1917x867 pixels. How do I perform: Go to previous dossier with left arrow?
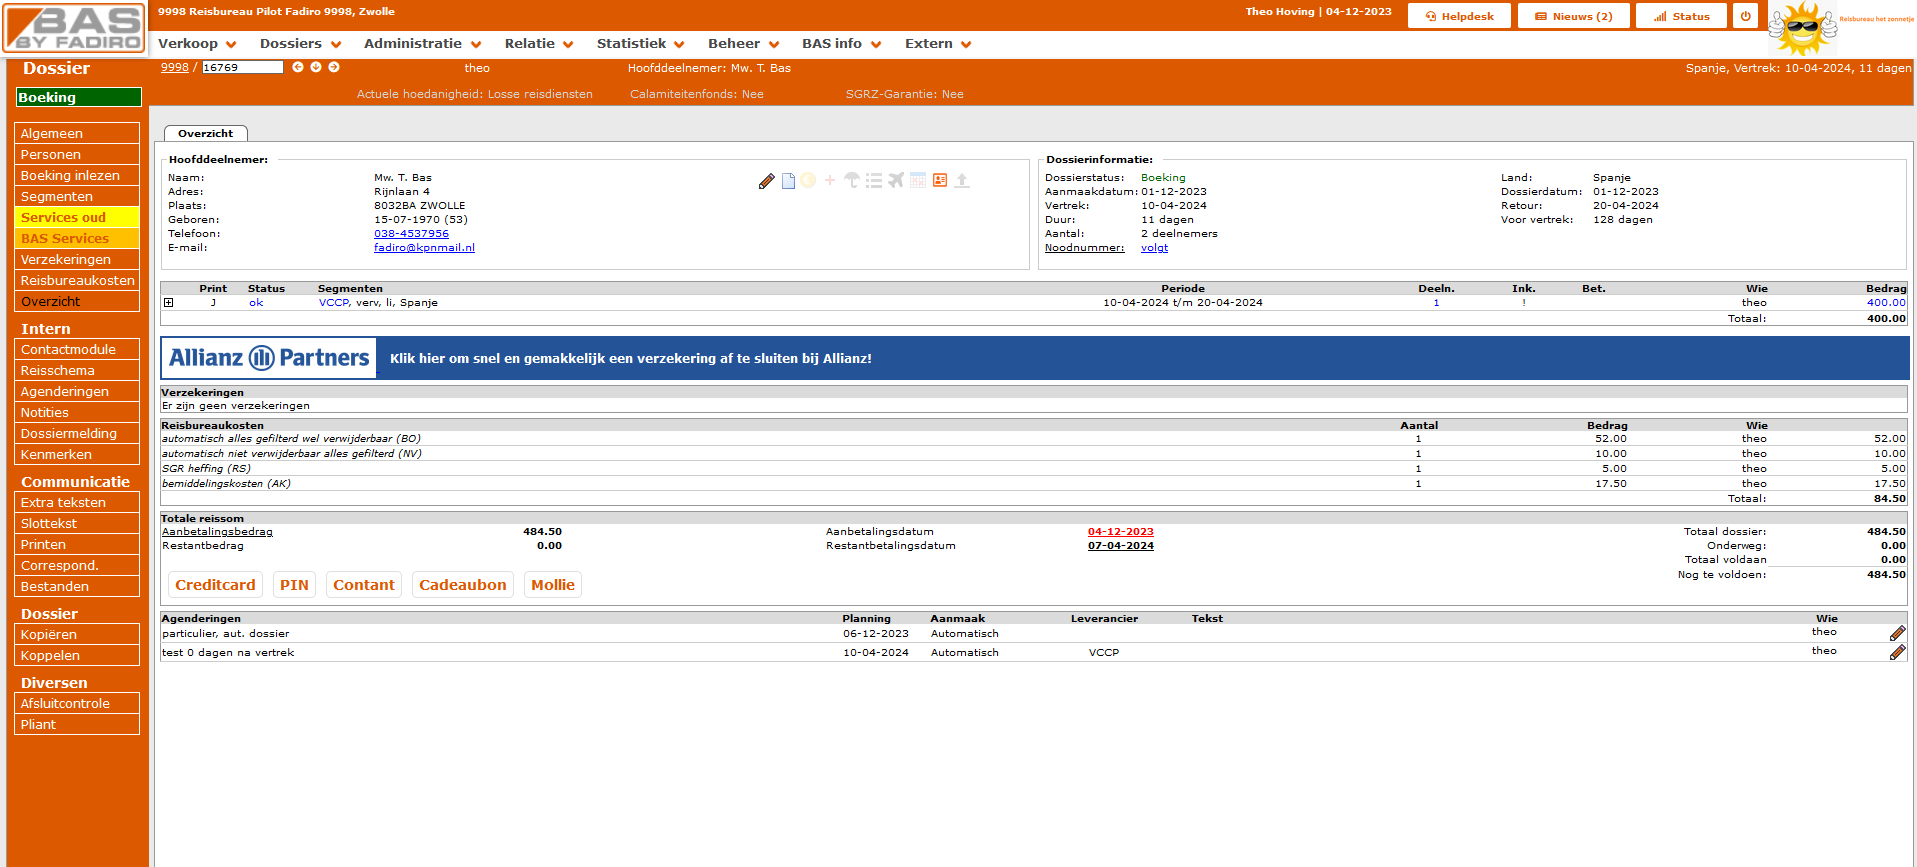(x=297, y=67)
